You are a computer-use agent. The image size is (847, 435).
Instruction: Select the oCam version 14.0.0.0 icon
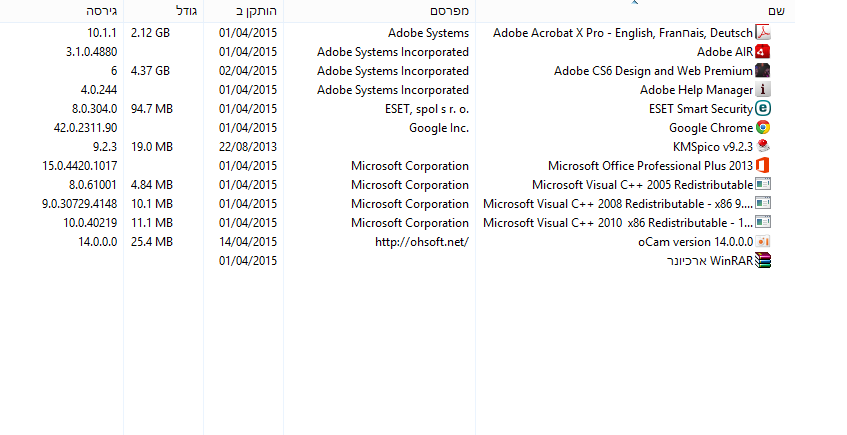pyautogui.click(x=763, y=242)
